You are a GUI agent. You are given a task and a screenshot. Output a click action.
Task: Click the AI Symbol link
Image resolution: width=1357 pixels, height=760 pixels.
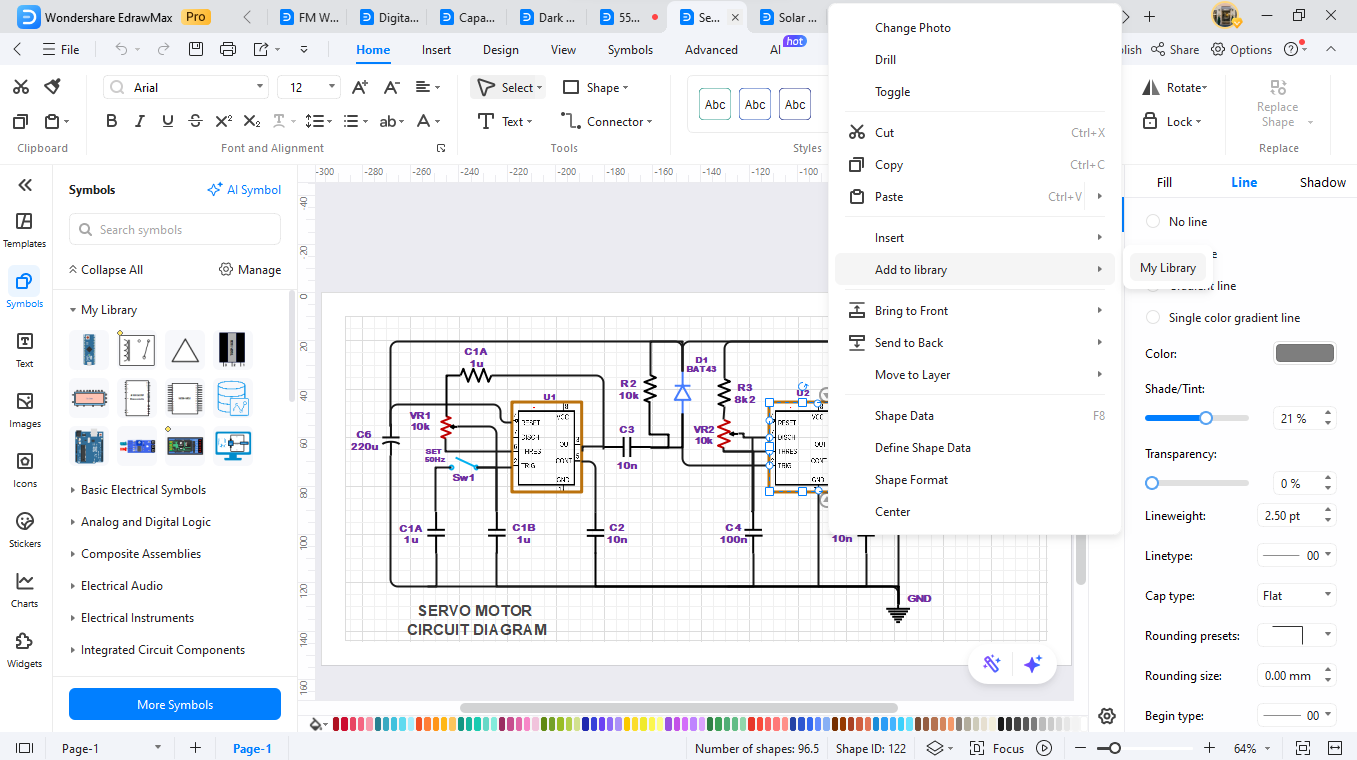[x=244, y=190]
